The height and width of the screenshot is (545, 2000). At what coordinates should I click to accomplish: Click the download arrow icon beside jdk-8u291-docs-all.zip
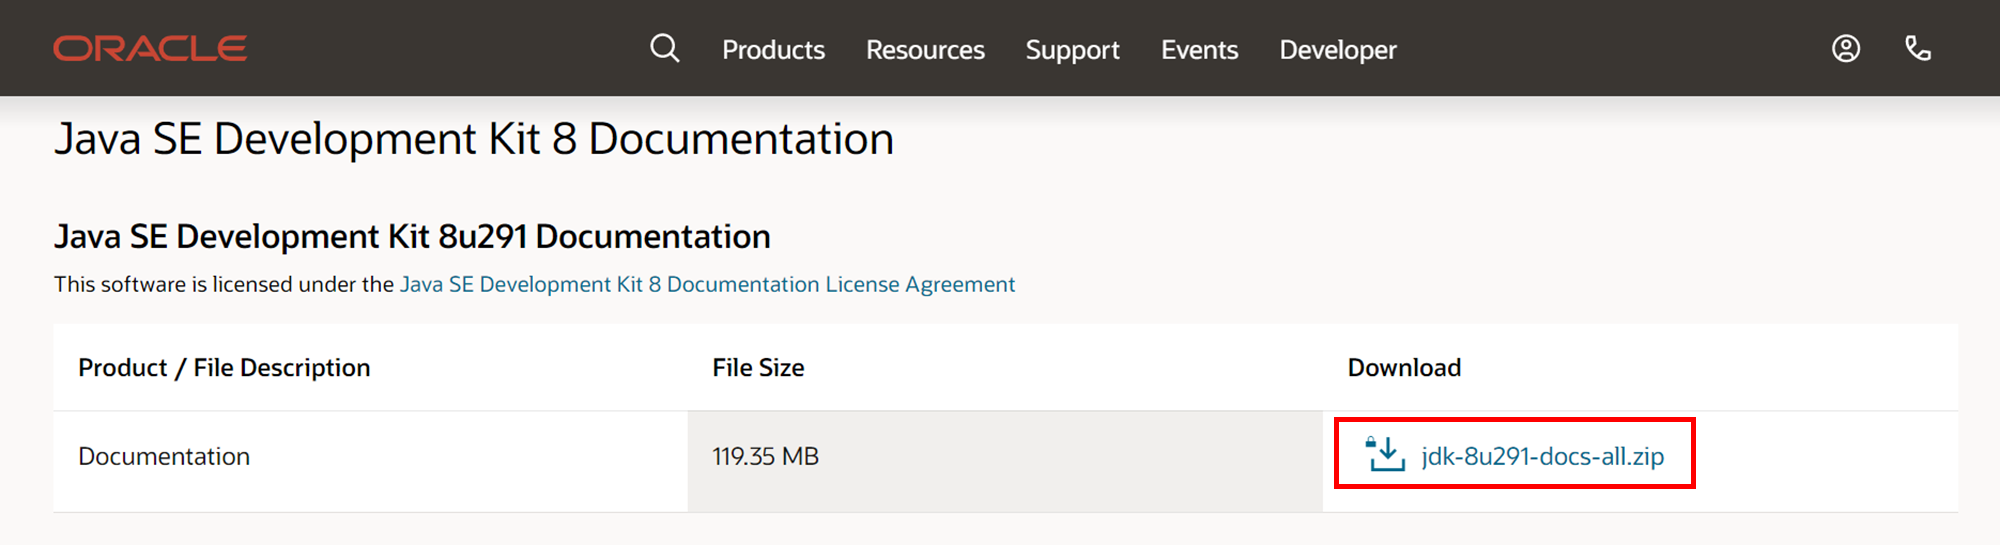click(1386, 454)
